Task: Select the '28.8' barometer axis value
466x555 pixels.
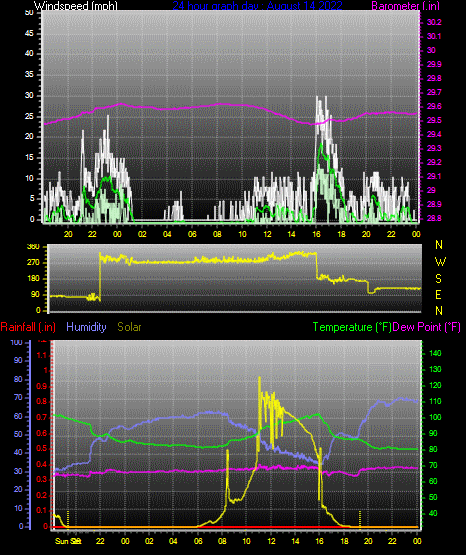Action: [434, 218]
